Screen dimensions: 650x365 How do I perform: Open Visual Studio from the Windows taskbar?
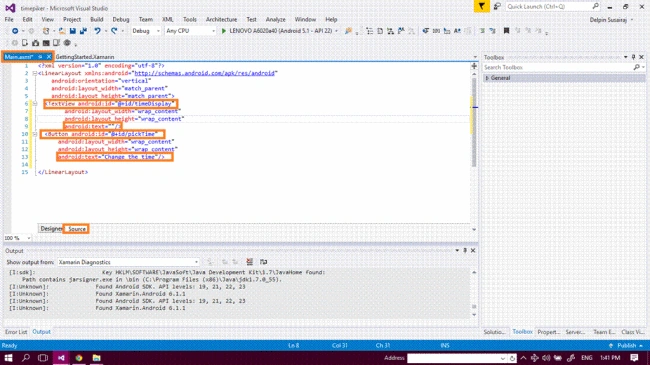(x=61, y=358)
